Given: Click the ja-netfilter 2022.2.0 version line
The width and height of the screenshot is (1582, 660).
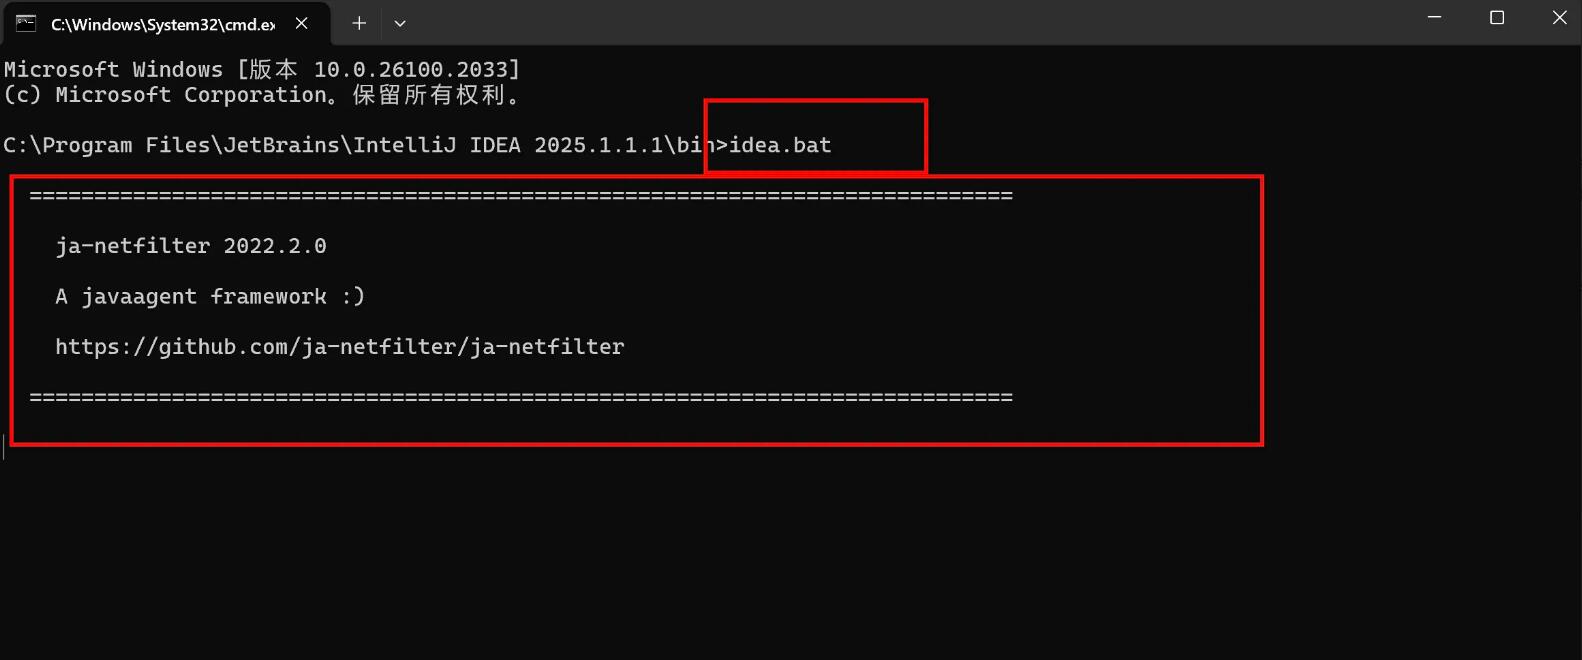Looking at the screenshot, I should [x=191, y=246].
